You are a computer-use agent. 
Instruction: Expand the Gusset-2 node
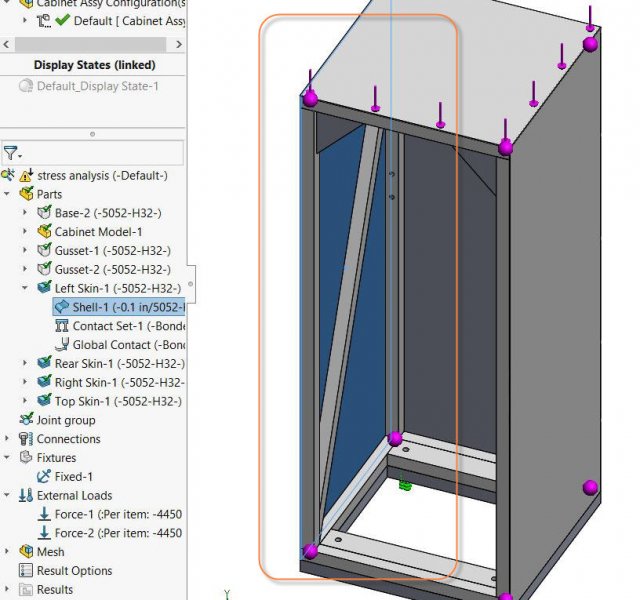pos(25,269)
